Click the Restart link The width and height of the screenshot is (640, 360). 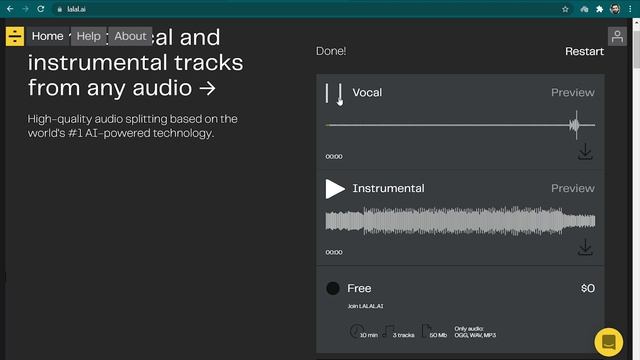coord(584,51)
